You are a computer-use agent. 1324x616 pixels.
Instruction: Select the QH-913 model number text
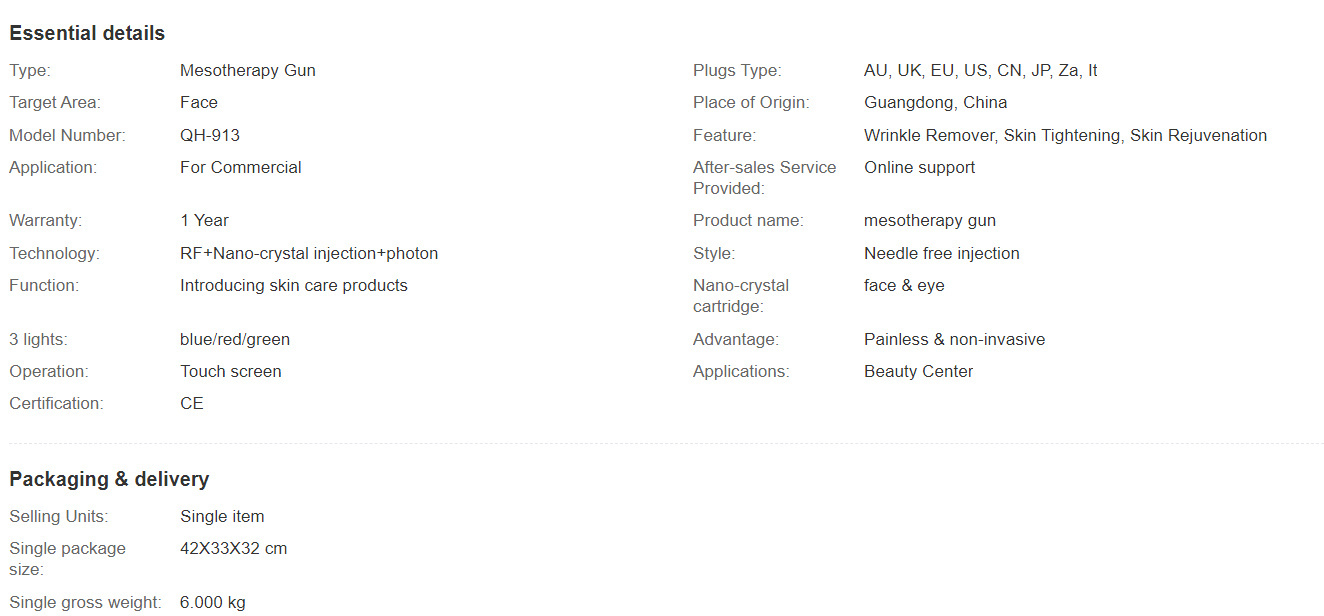click(210, 135)
